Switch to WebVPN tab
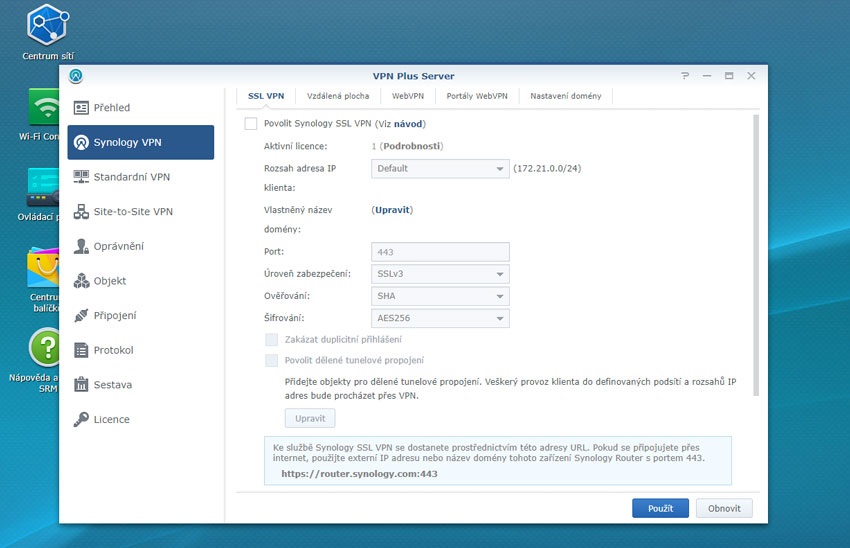850x548 pixels. click(x=408, y=96)
